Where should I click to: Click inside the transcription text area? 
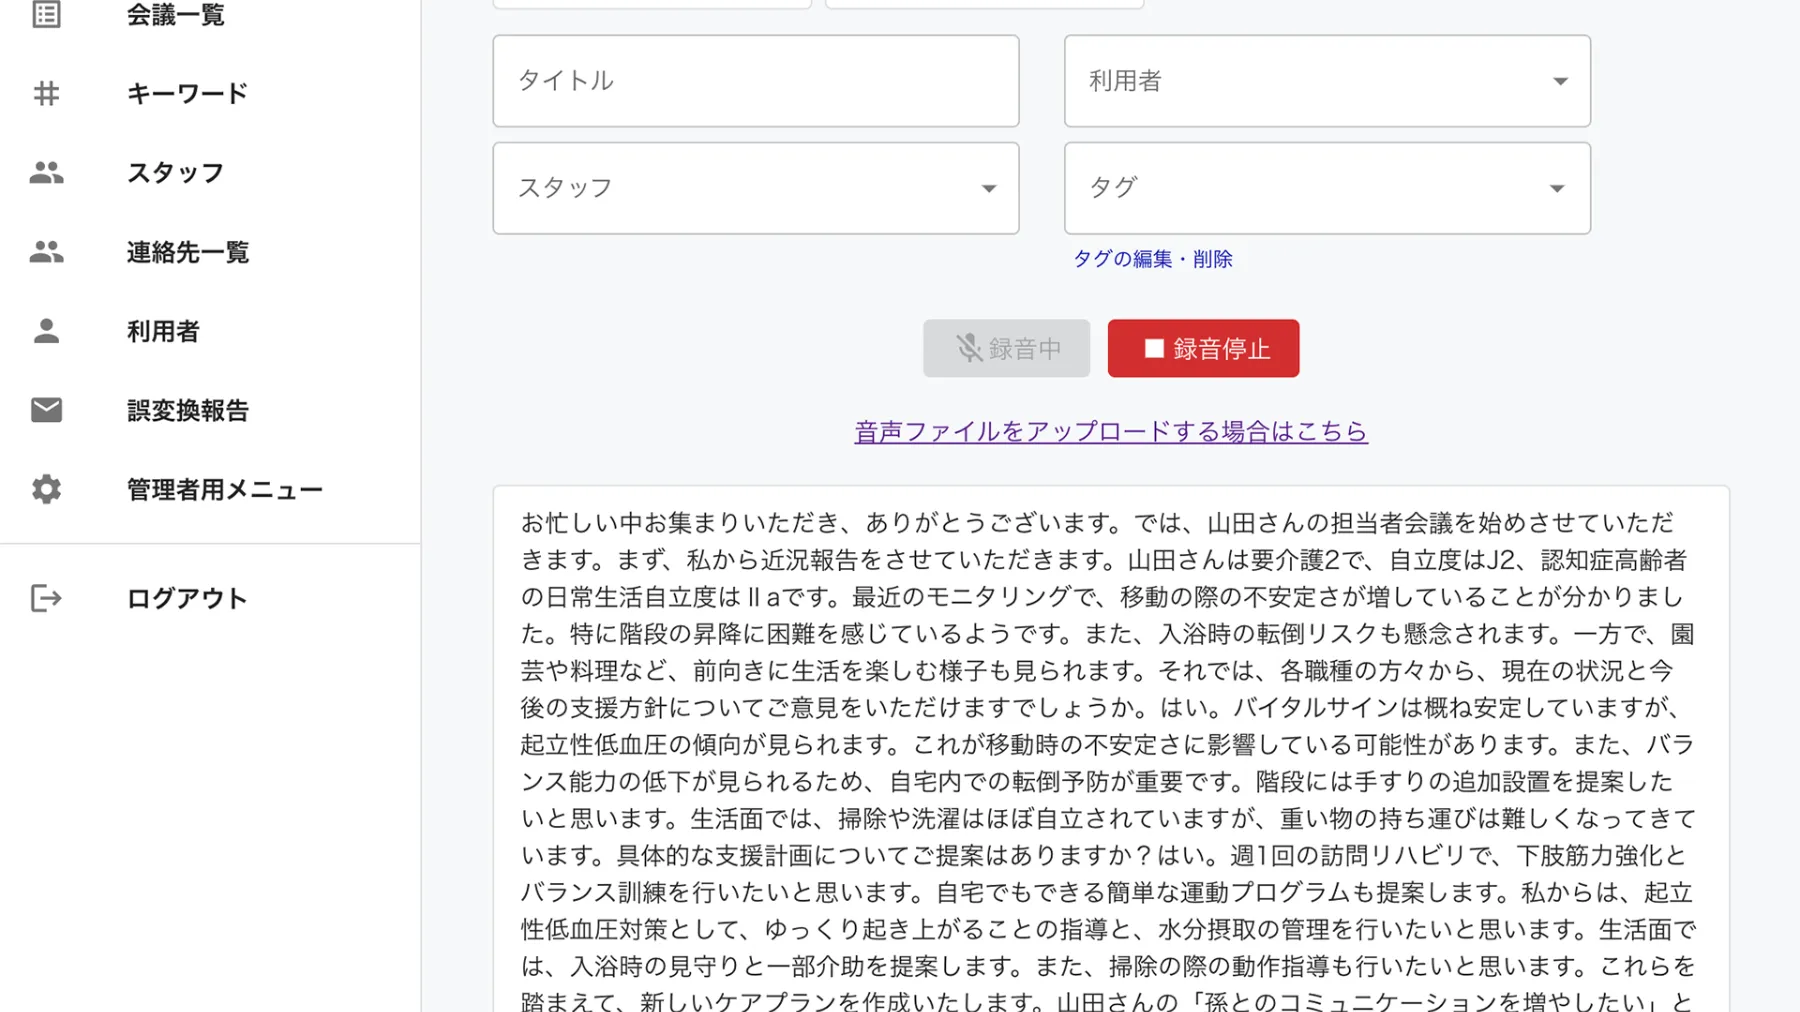pyautogui.click(x=1110, y=750)
